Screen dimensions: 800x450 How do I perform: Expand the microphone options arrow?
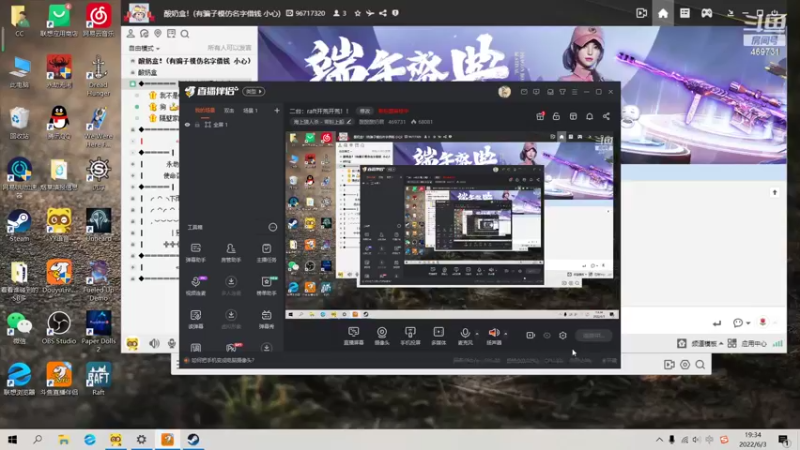[x=477, y=334]
